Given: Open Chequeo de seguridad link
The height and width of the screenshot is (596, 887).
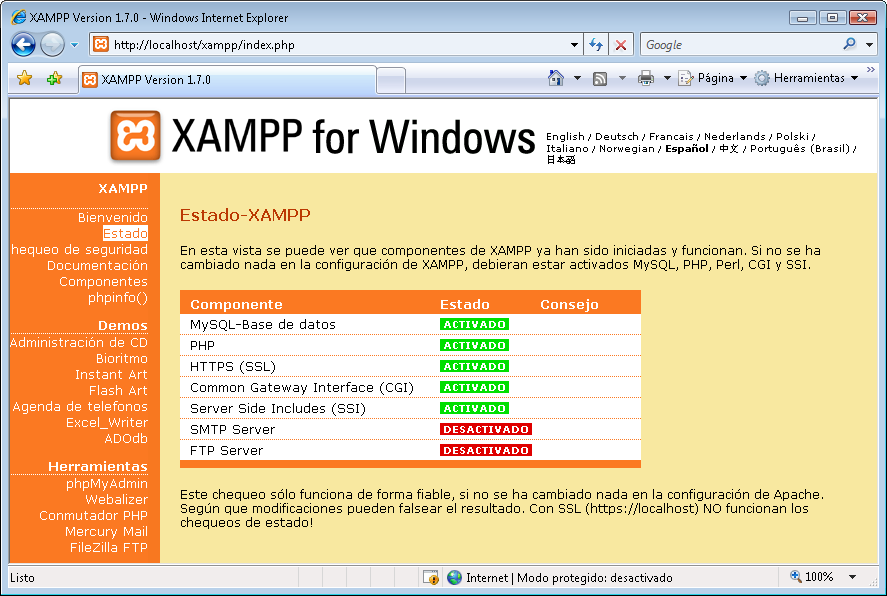Looking at the screenshot, I should pos(79,249).
